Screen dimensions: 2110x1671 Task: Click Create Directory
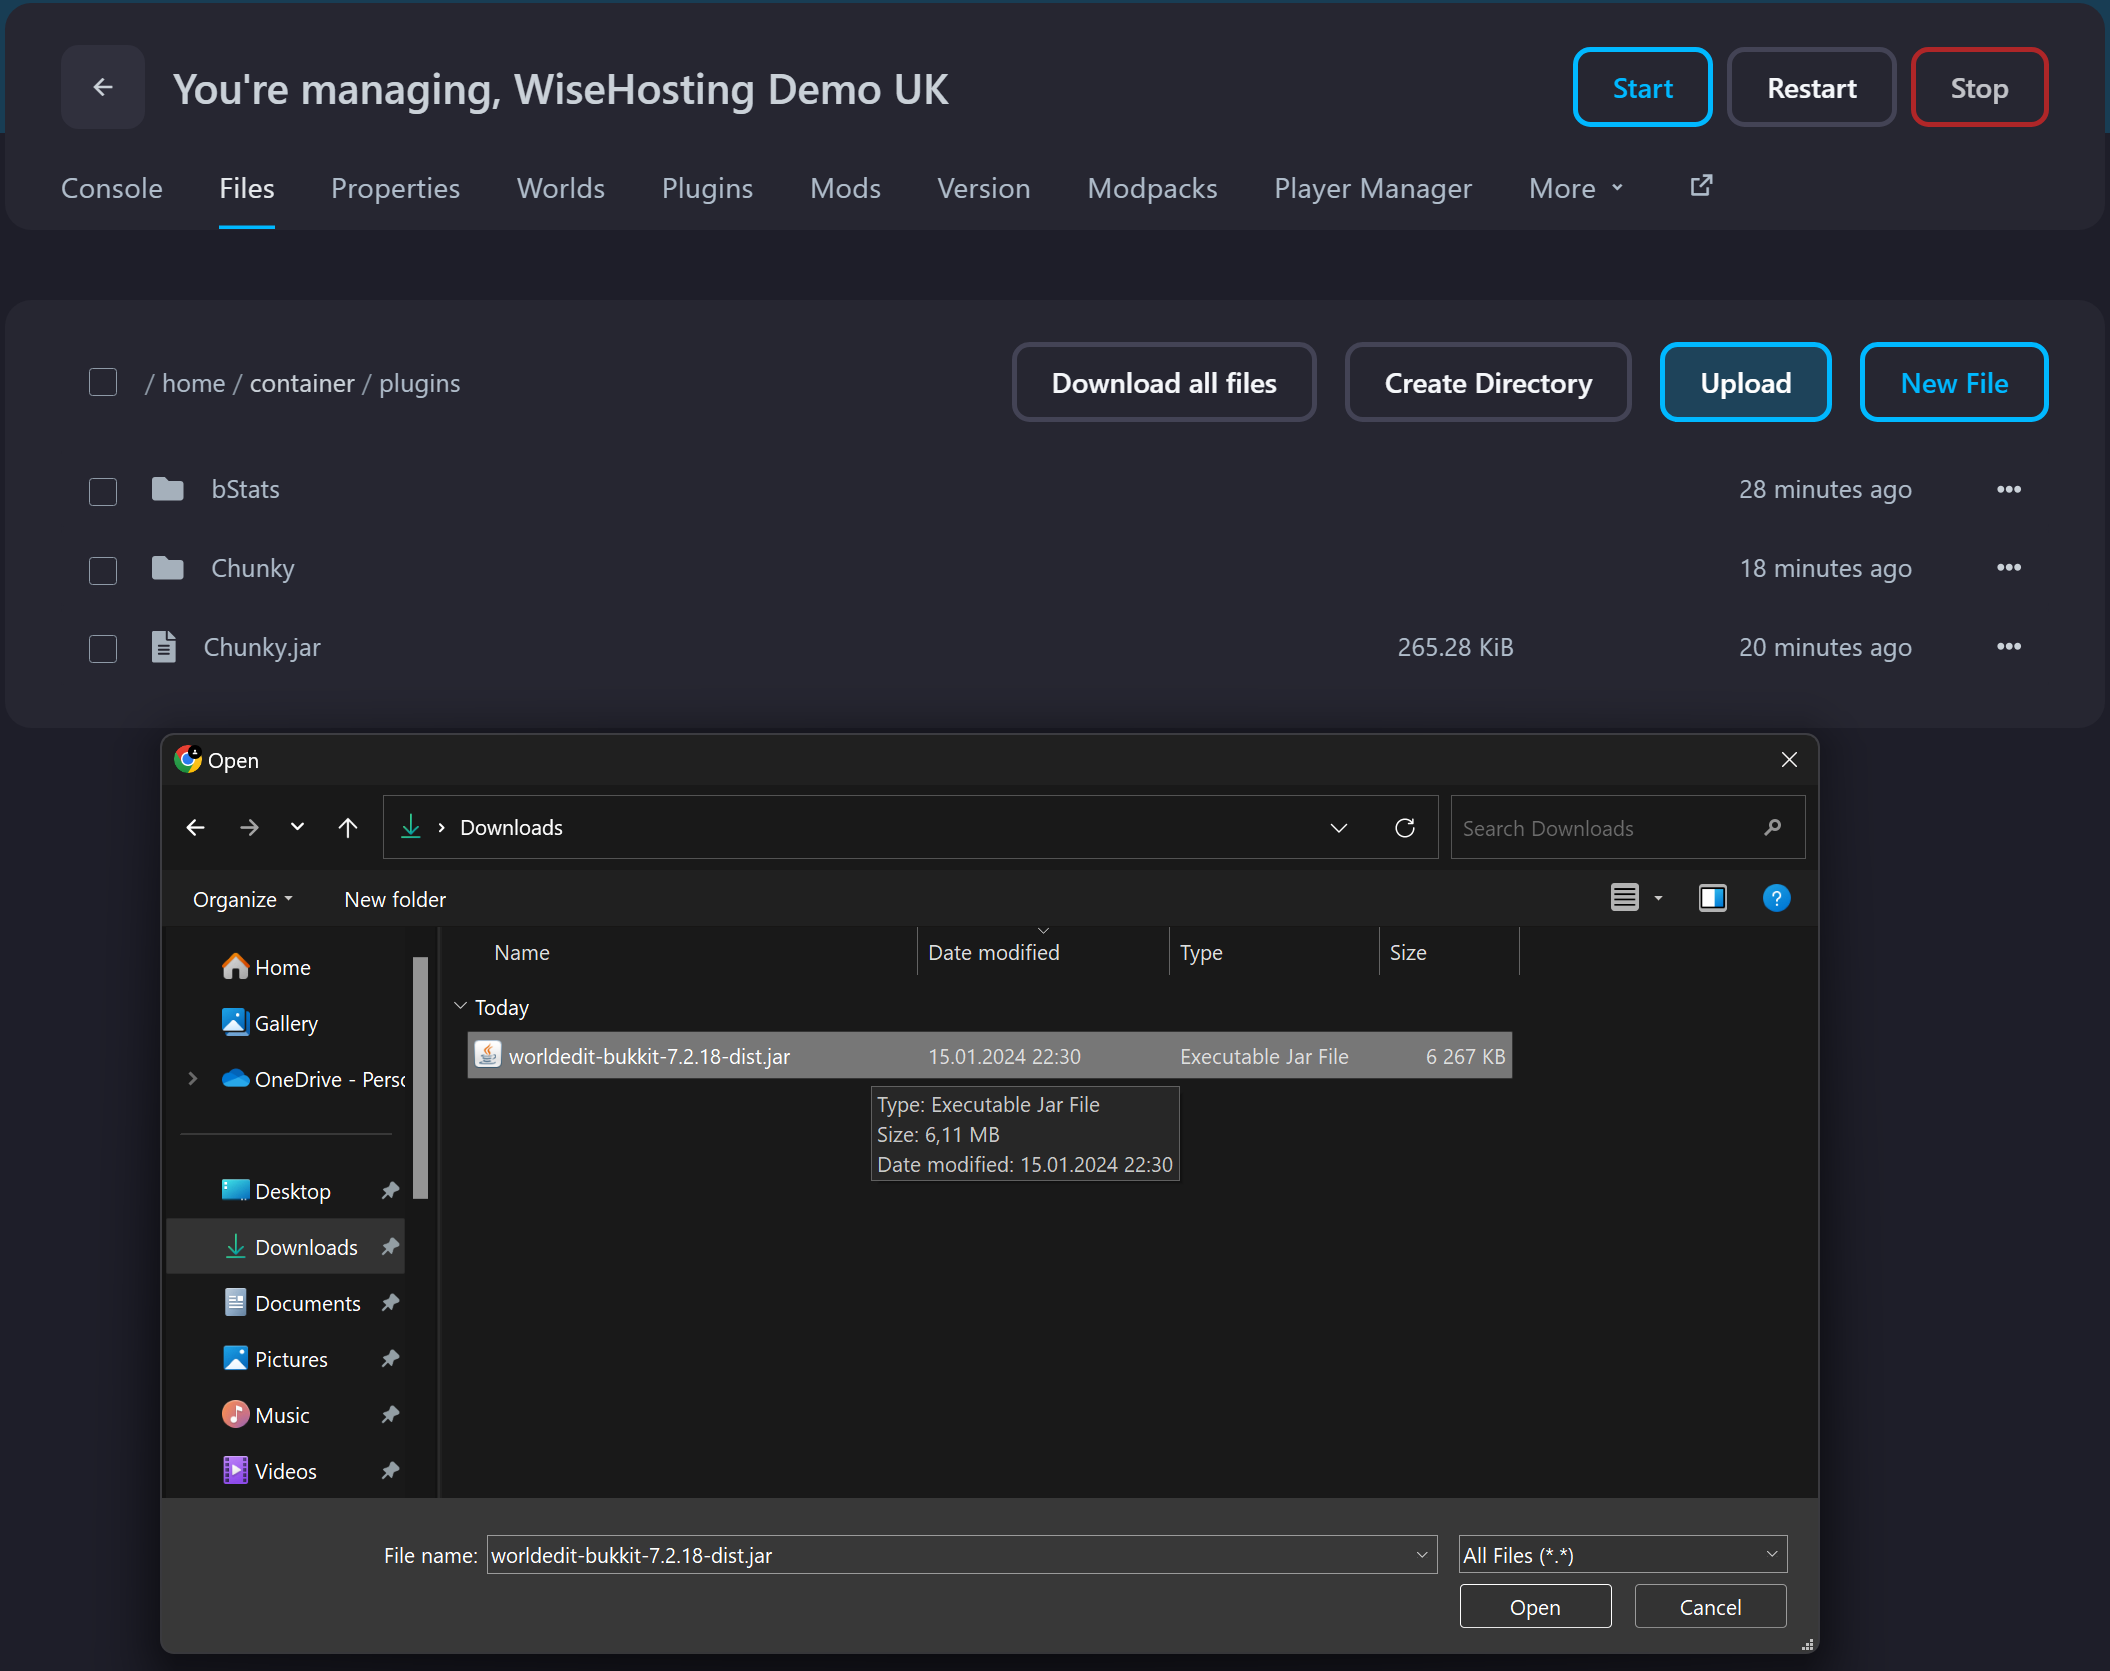pos(1487,382)
